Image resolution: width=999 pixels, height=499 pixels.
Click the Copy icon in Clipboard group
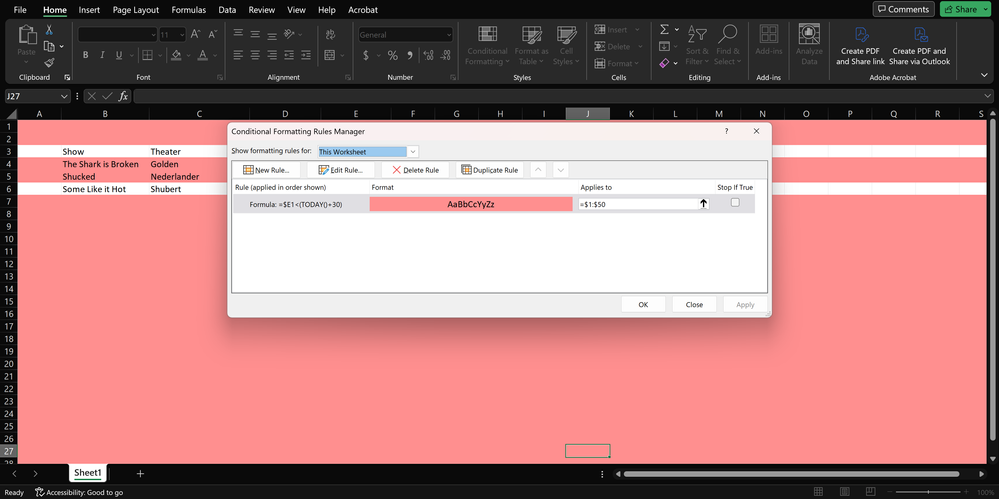click(x=49, y=46)
